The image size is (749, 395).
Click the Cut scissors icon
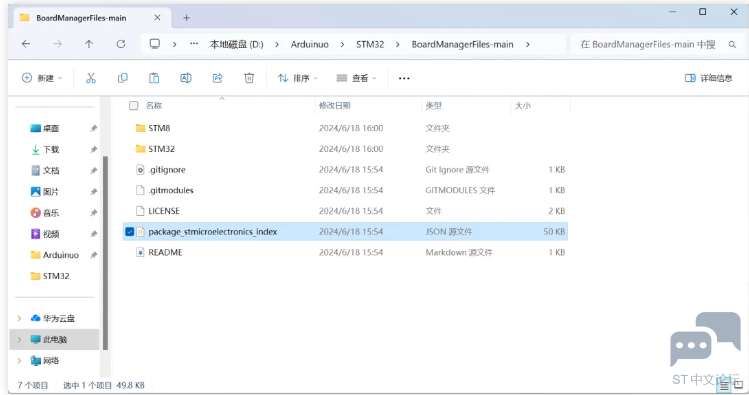pyautogui.click(x=91, y=78)
